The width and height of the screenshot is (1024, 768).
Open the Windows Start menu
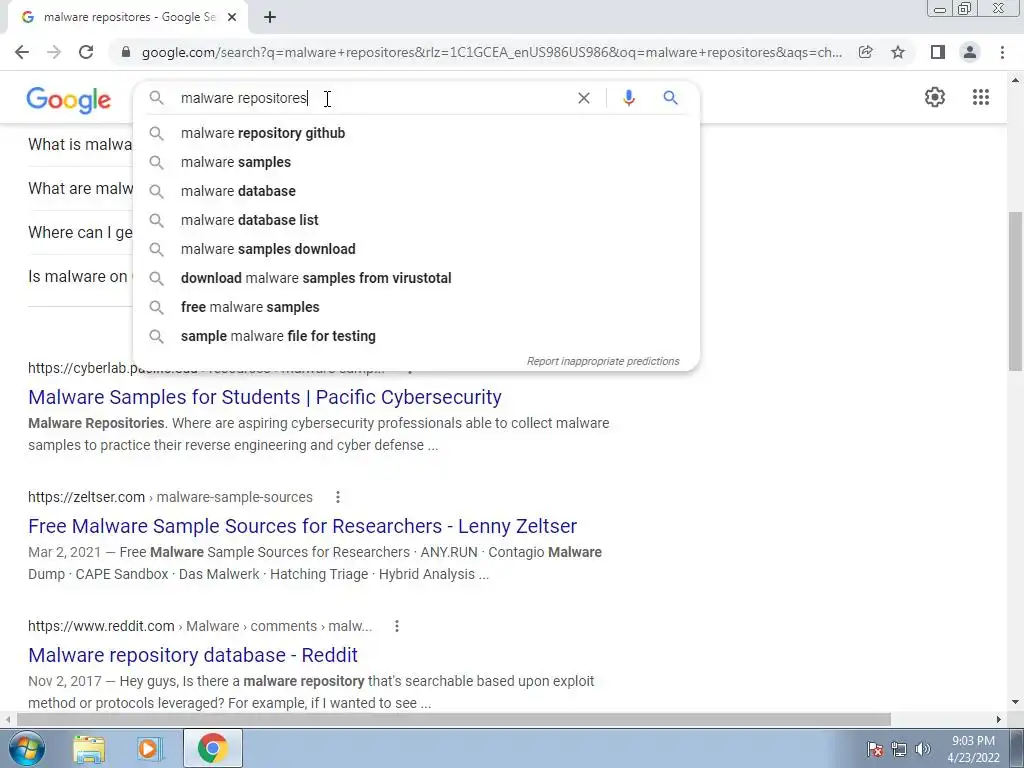point(26,748)
